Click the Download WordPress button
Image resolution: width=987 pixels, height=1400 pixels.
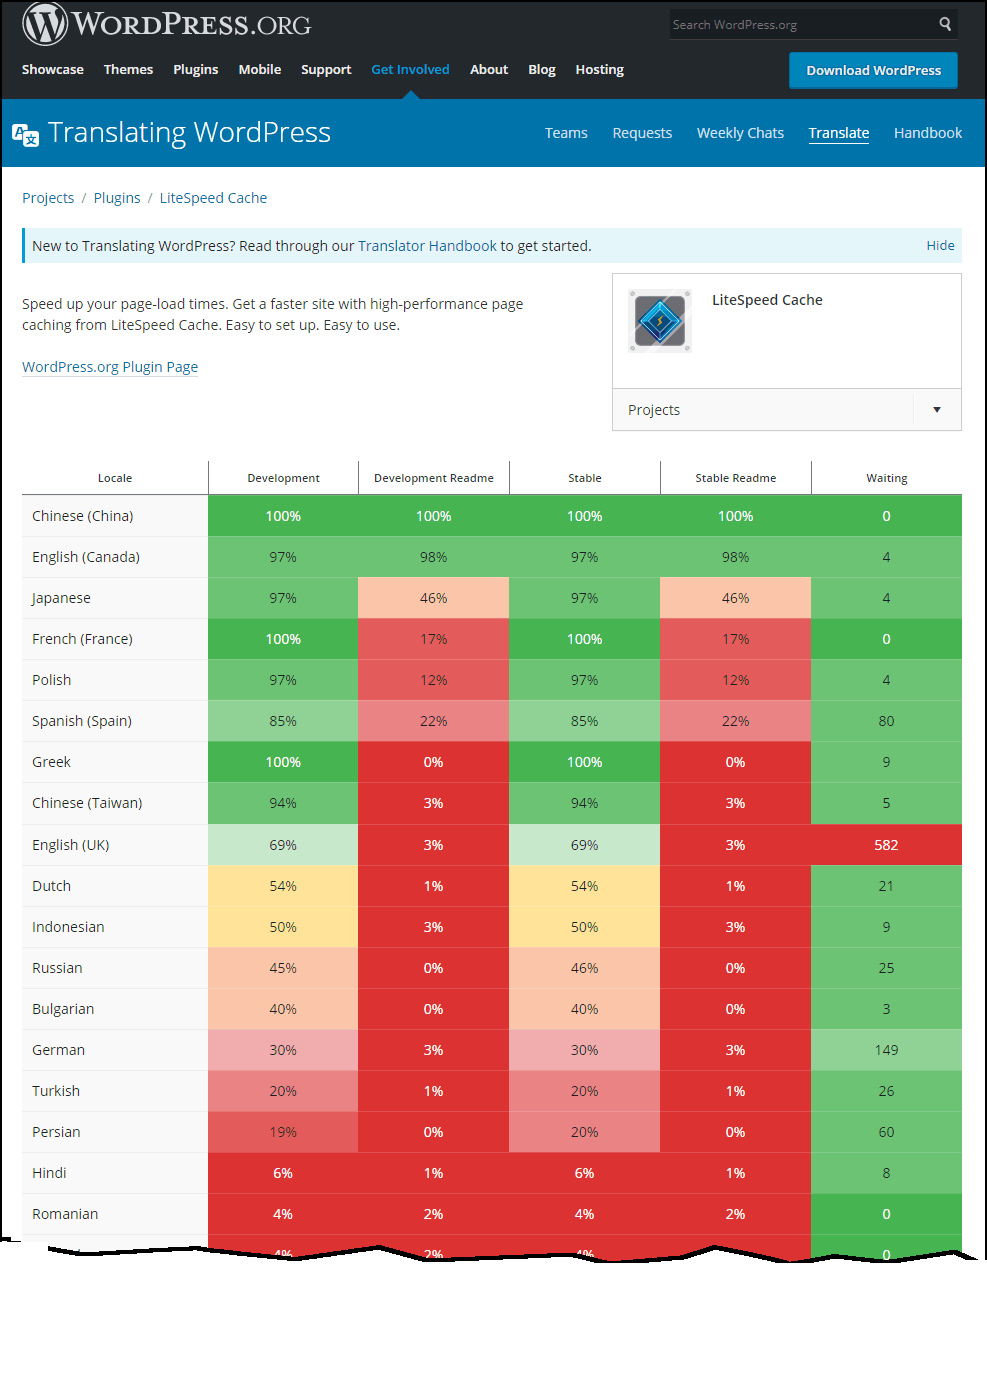pos(872,70)
